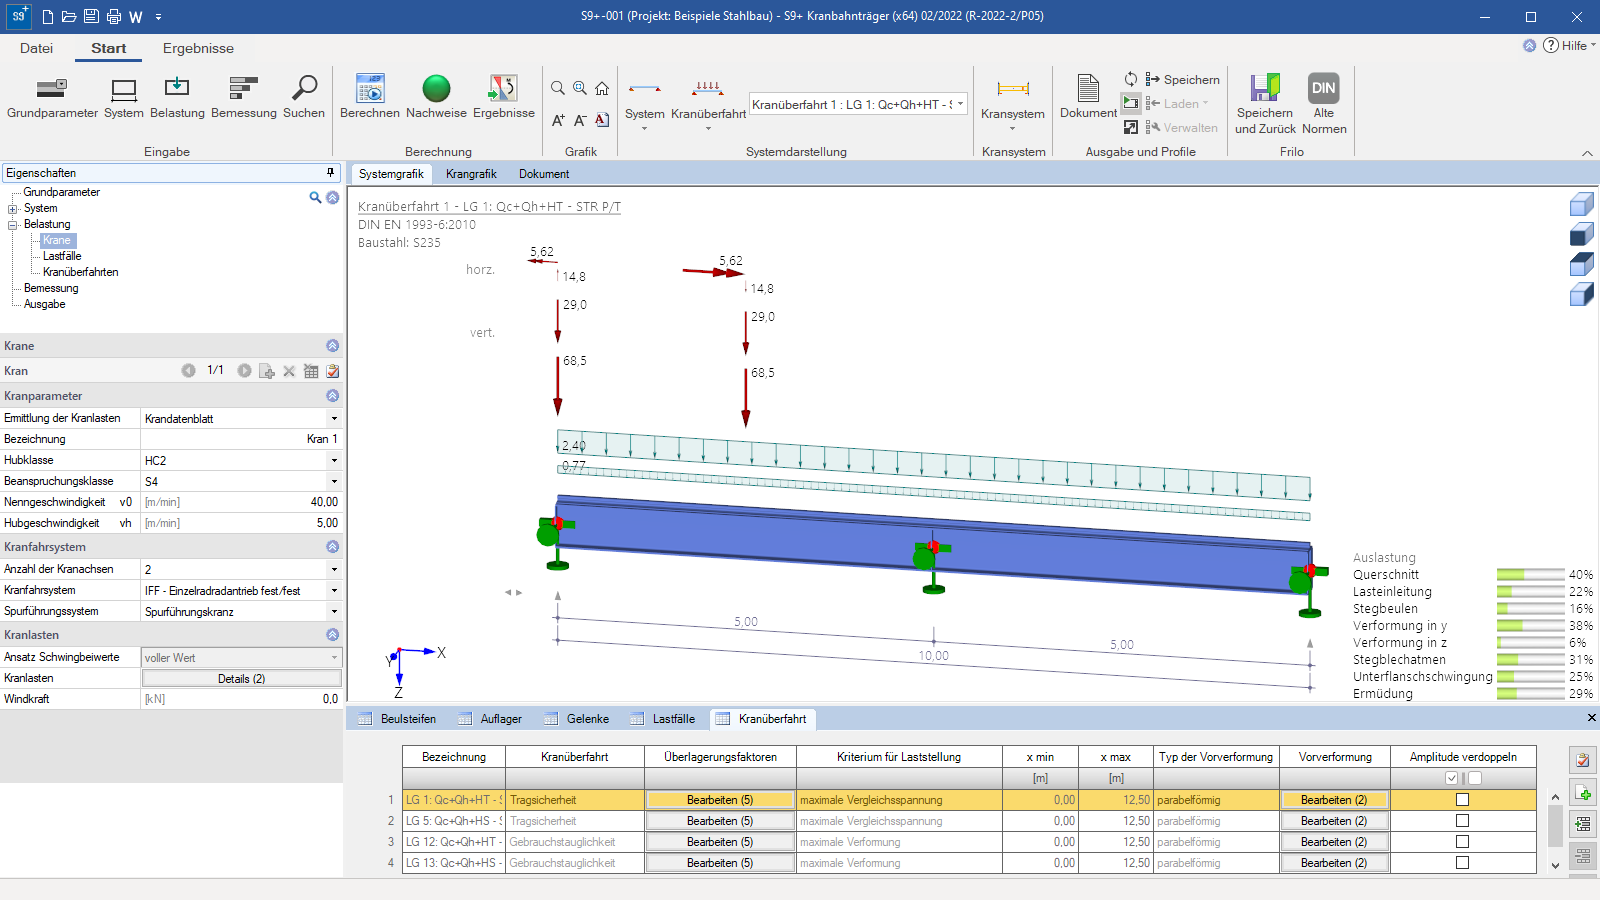Screen dimensions: 1600x900
Task: Open Alte Normen DIN icon
Action: pos(1324,103)
